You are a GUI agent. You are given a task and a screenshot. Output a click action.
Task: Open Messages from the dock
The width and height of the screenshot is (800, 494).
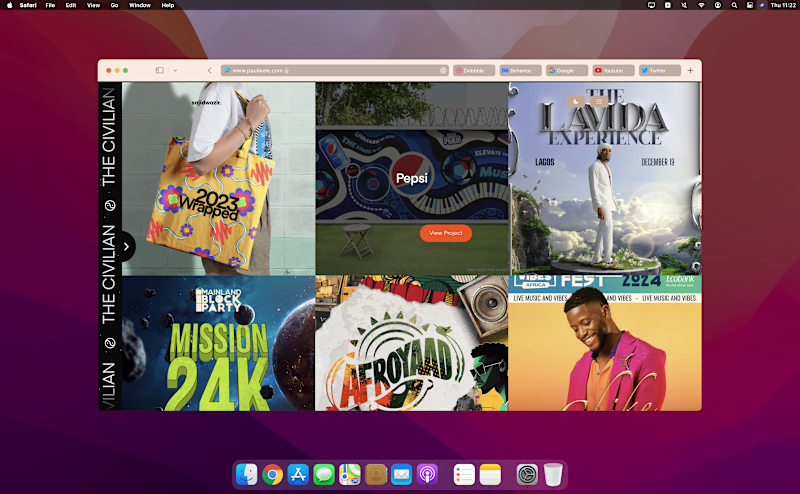pos(324,475)
